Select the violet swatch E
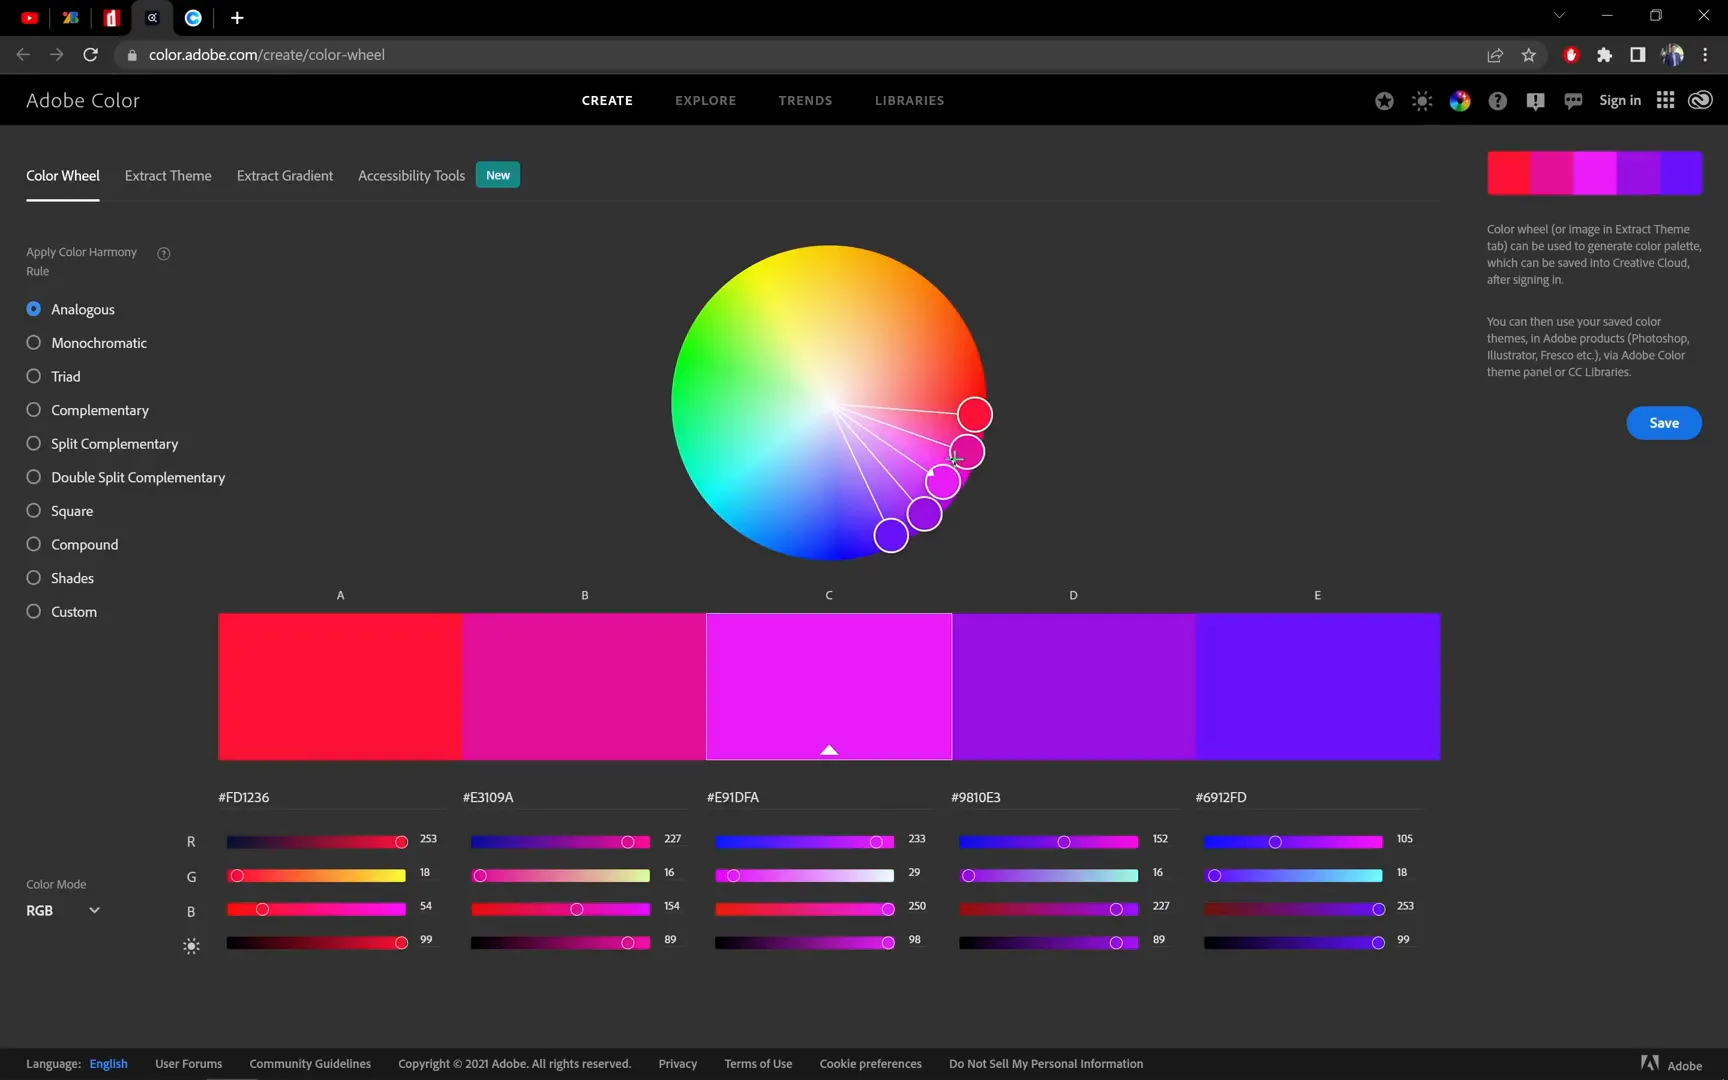 pyautogui.click(x=1318, y=686)
